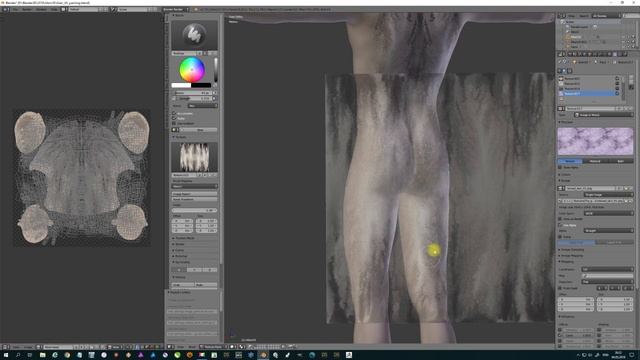
Task: Click the purple texture preview image
Action: point(595,141)
